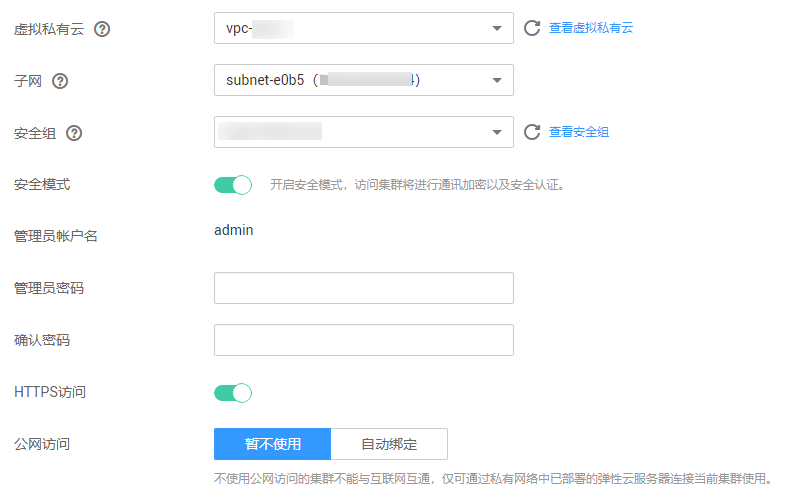Focus the 确认密码 input field
This screenshot has width=787, height=495.
coord(364,340)
